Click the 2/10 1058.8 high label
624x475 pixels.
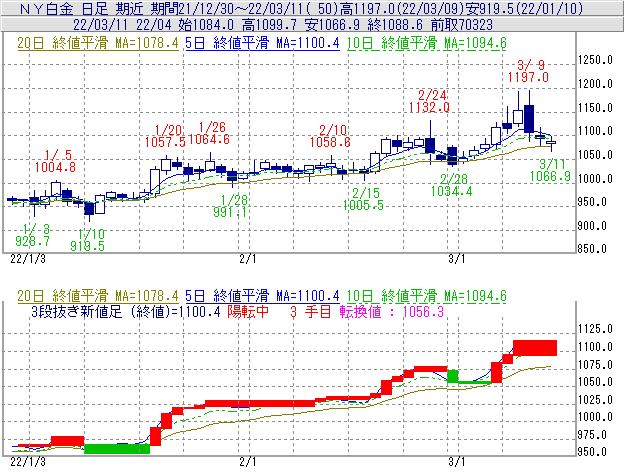pos(330,136)
